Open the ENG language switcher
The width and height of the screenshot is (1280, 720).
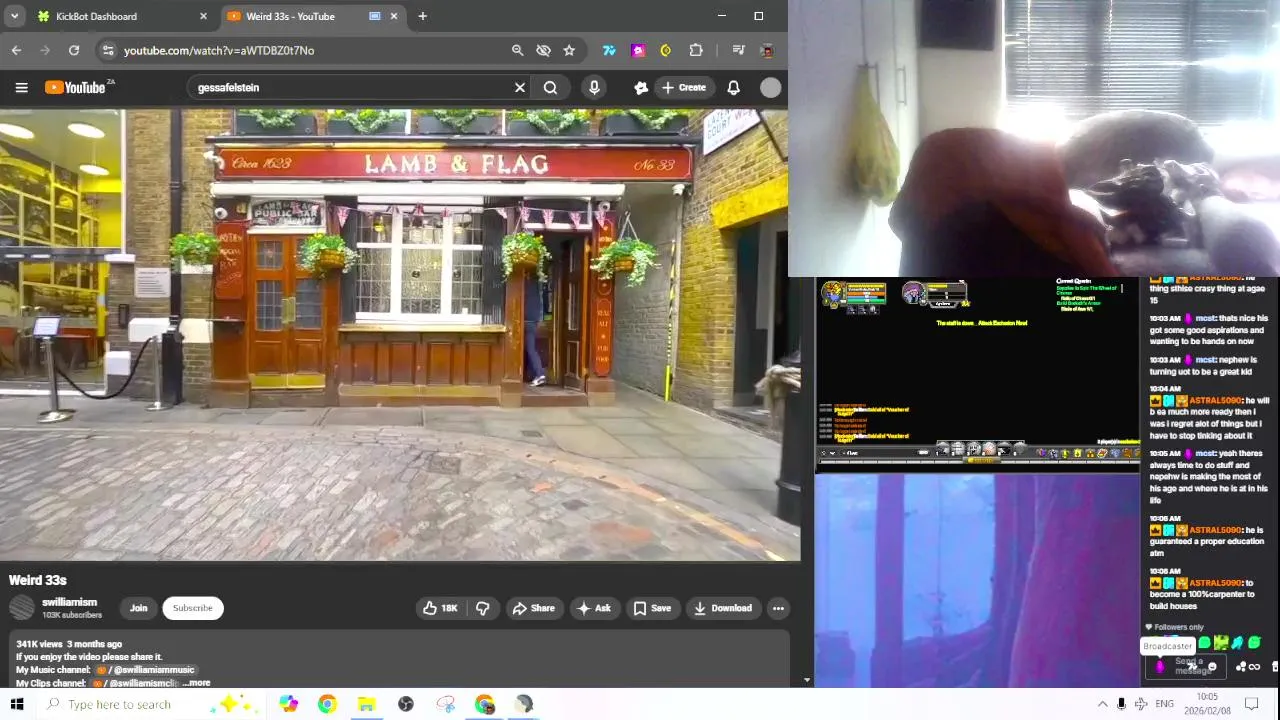pos(1164,704)
